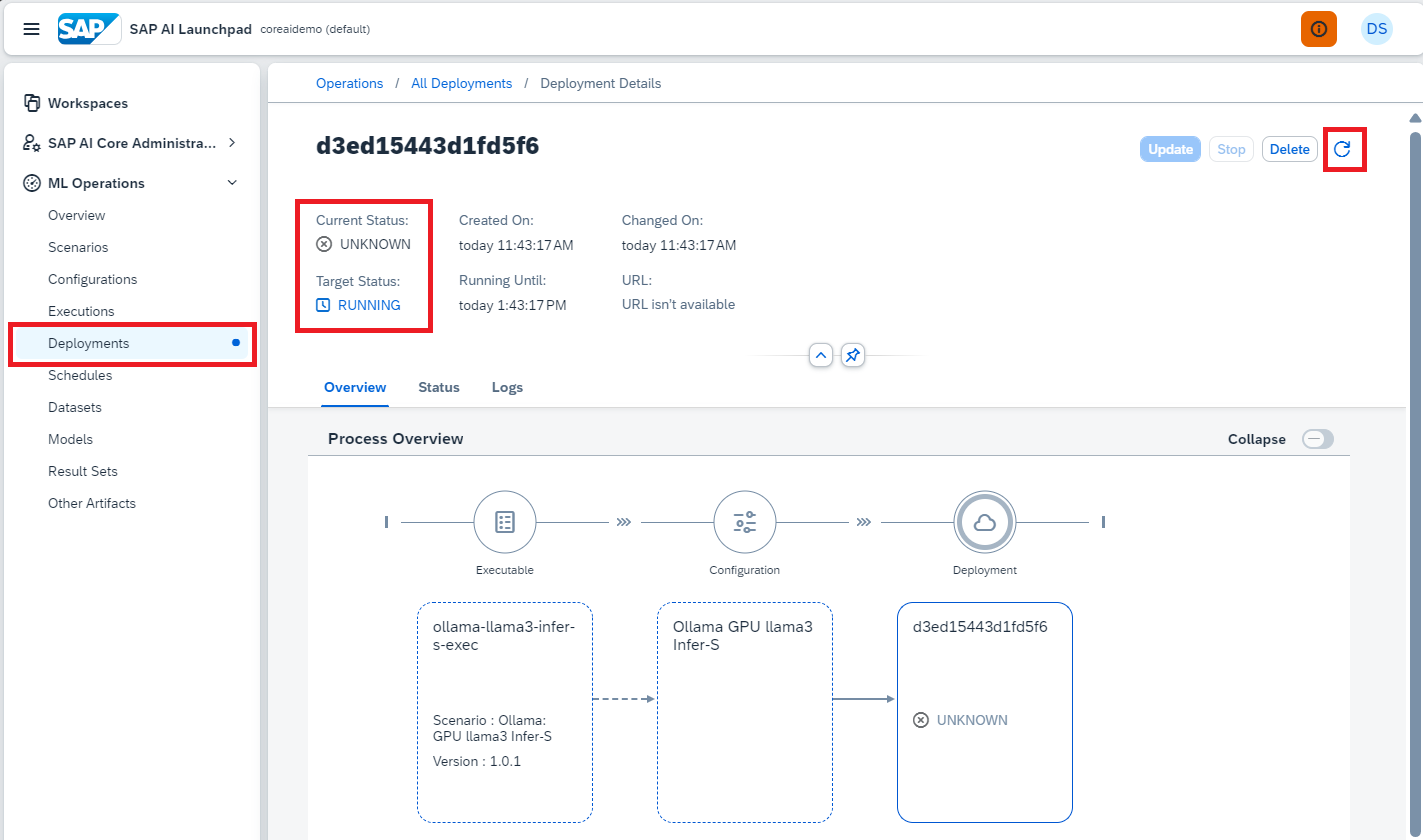Image resolution: width=1423 pixels, height=840 pixels.
Task: Go to Operations breadcrumb link
Action: 349,83
